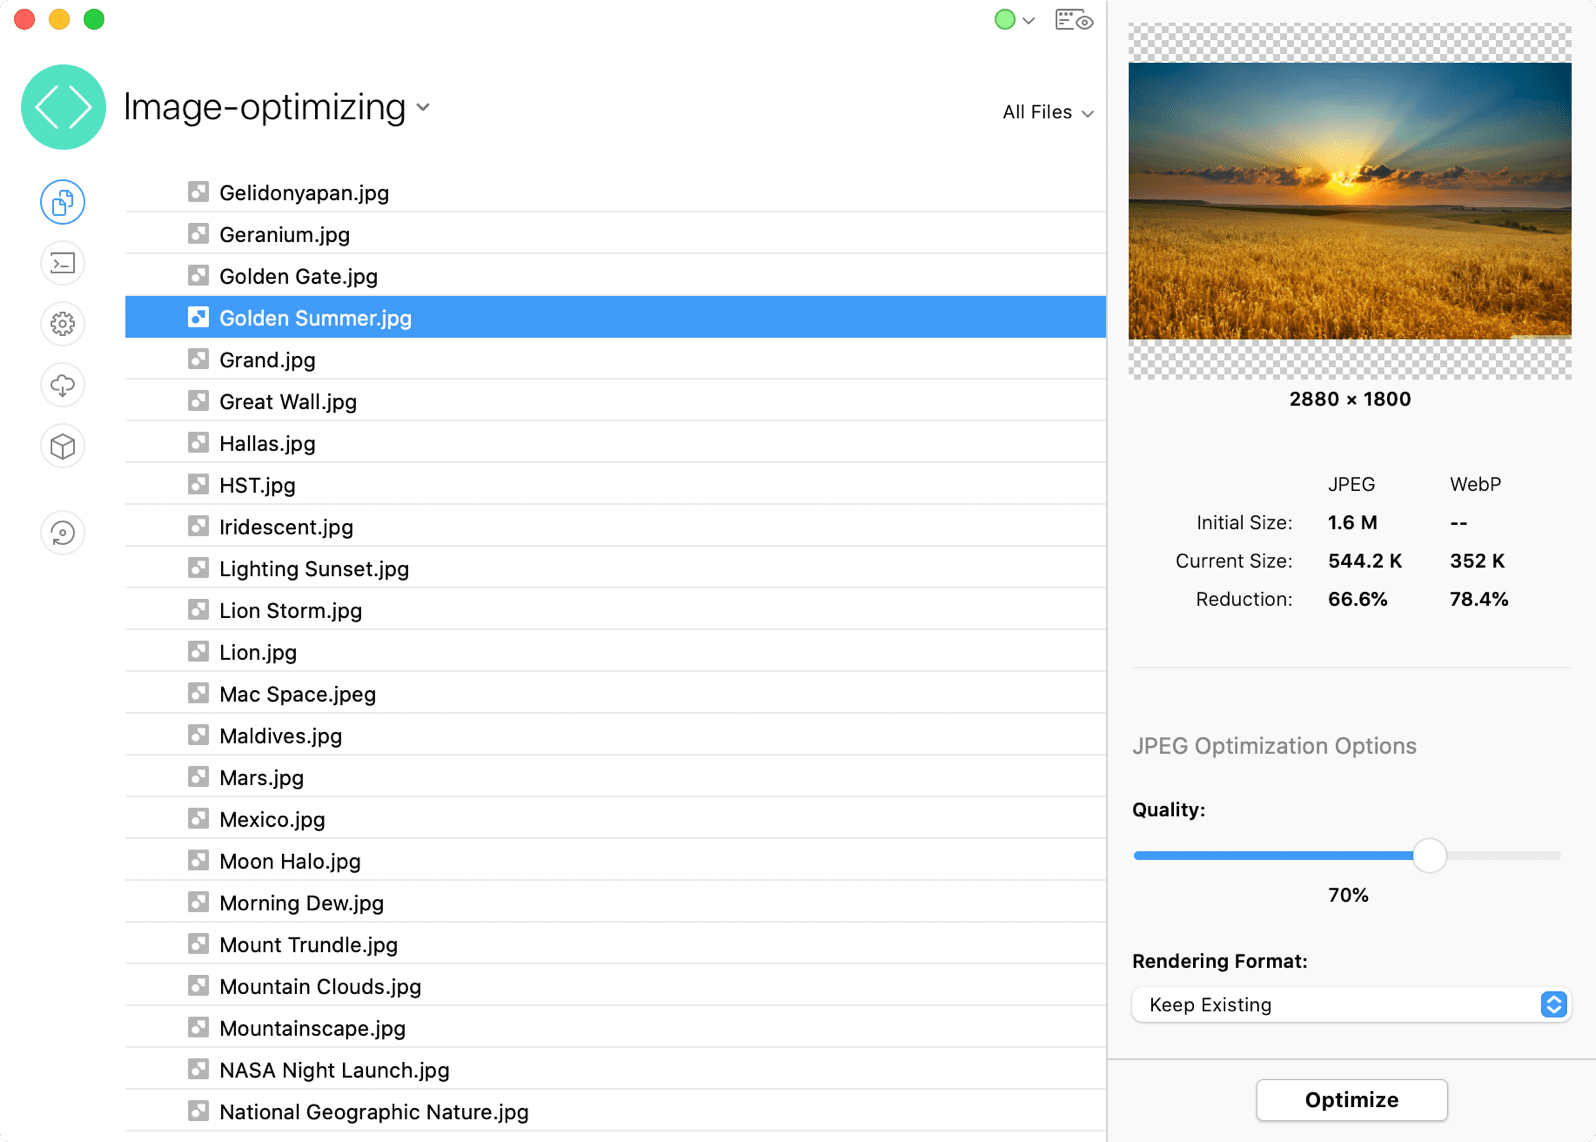Click the image icon beside Grand.jpg
Viewport: 1596px width, 1142px height.
point(199,359)
